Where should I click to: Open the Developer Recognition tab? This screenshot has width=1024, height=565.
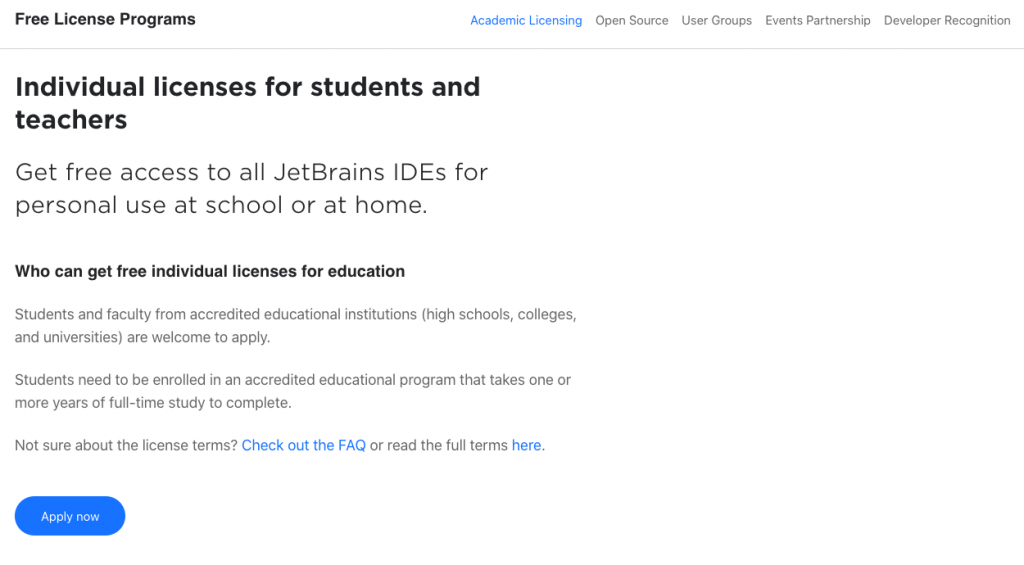[x=947, y=20]
